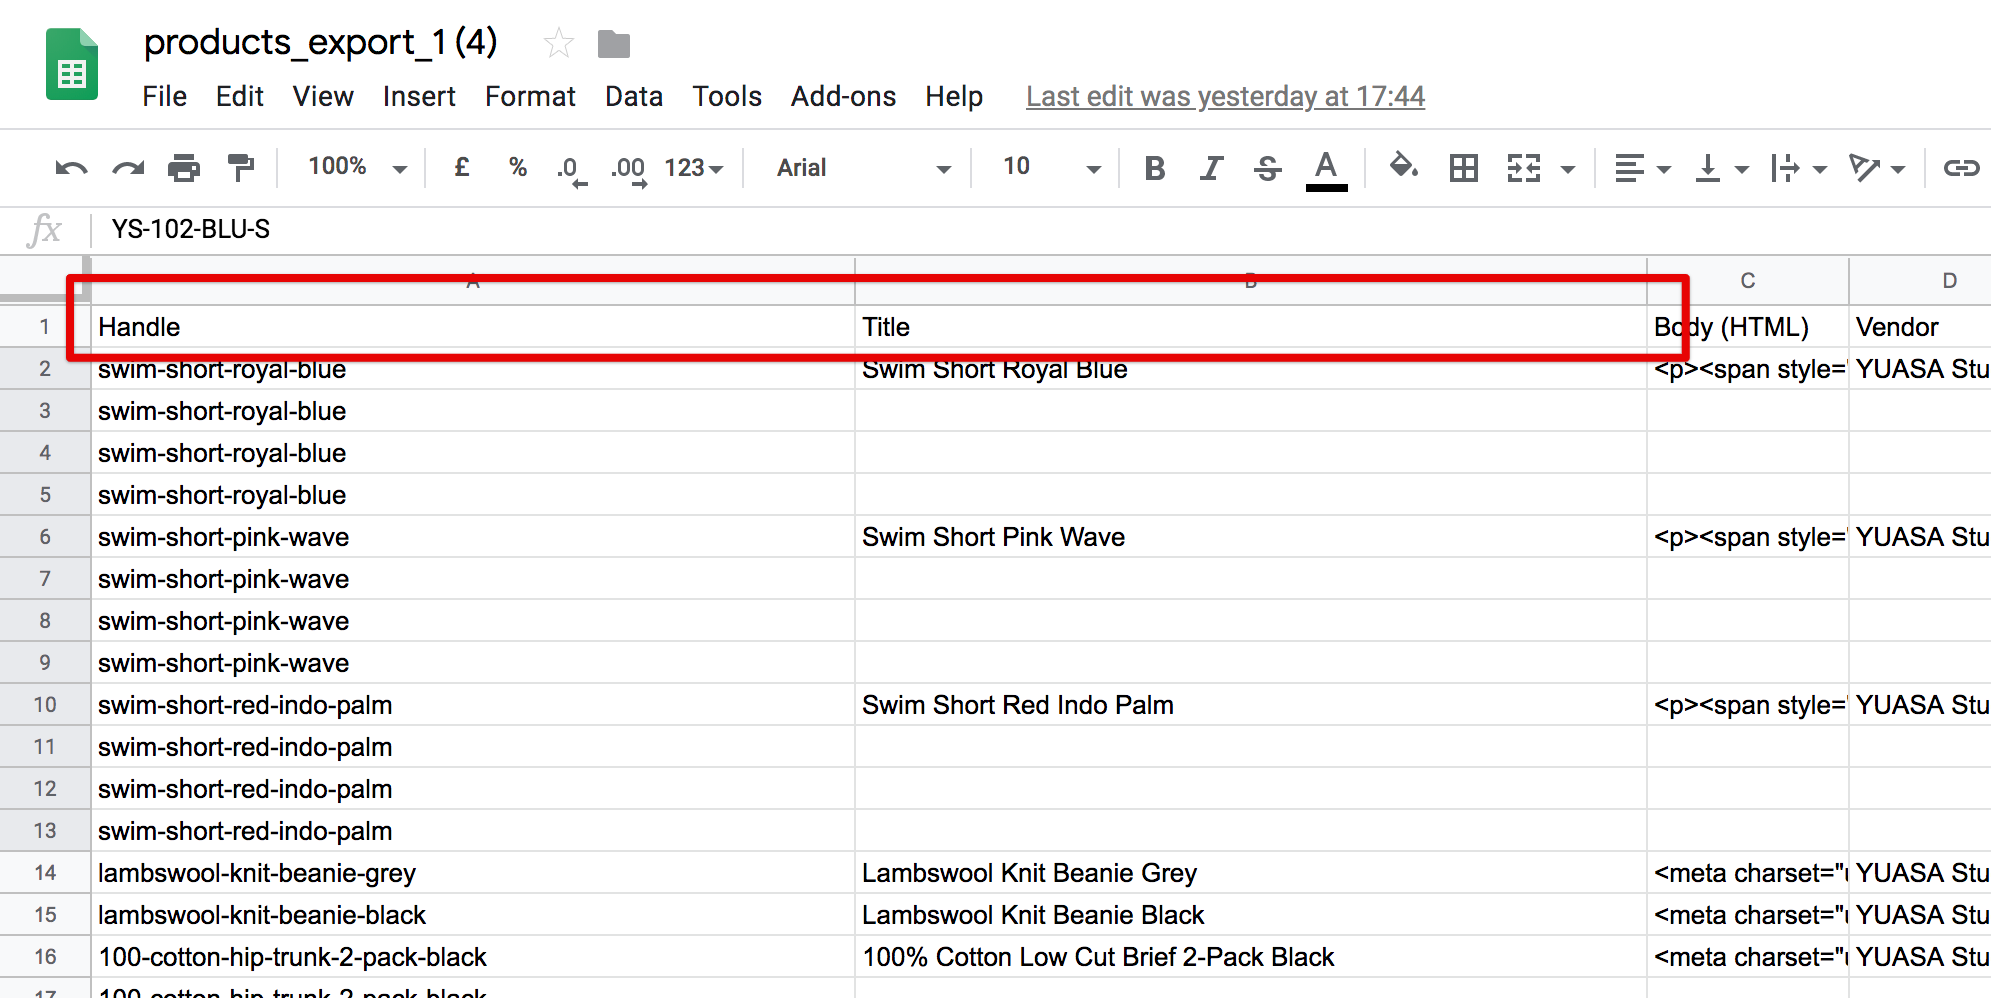Viewport: 1991px width, 998px height.
Task: Click the redo arrow icon
Action: click(x=128, y=168)
